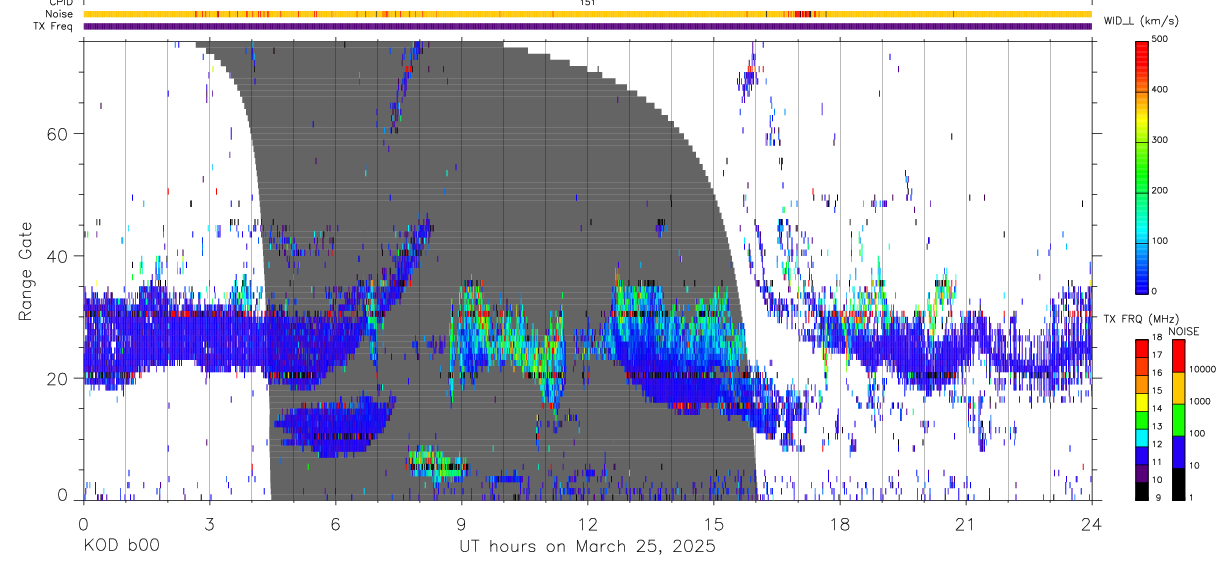Pick the blue swatch on NOISE scale
Viewport: 1228px width, 567px height.
(x=1178, y=452)
